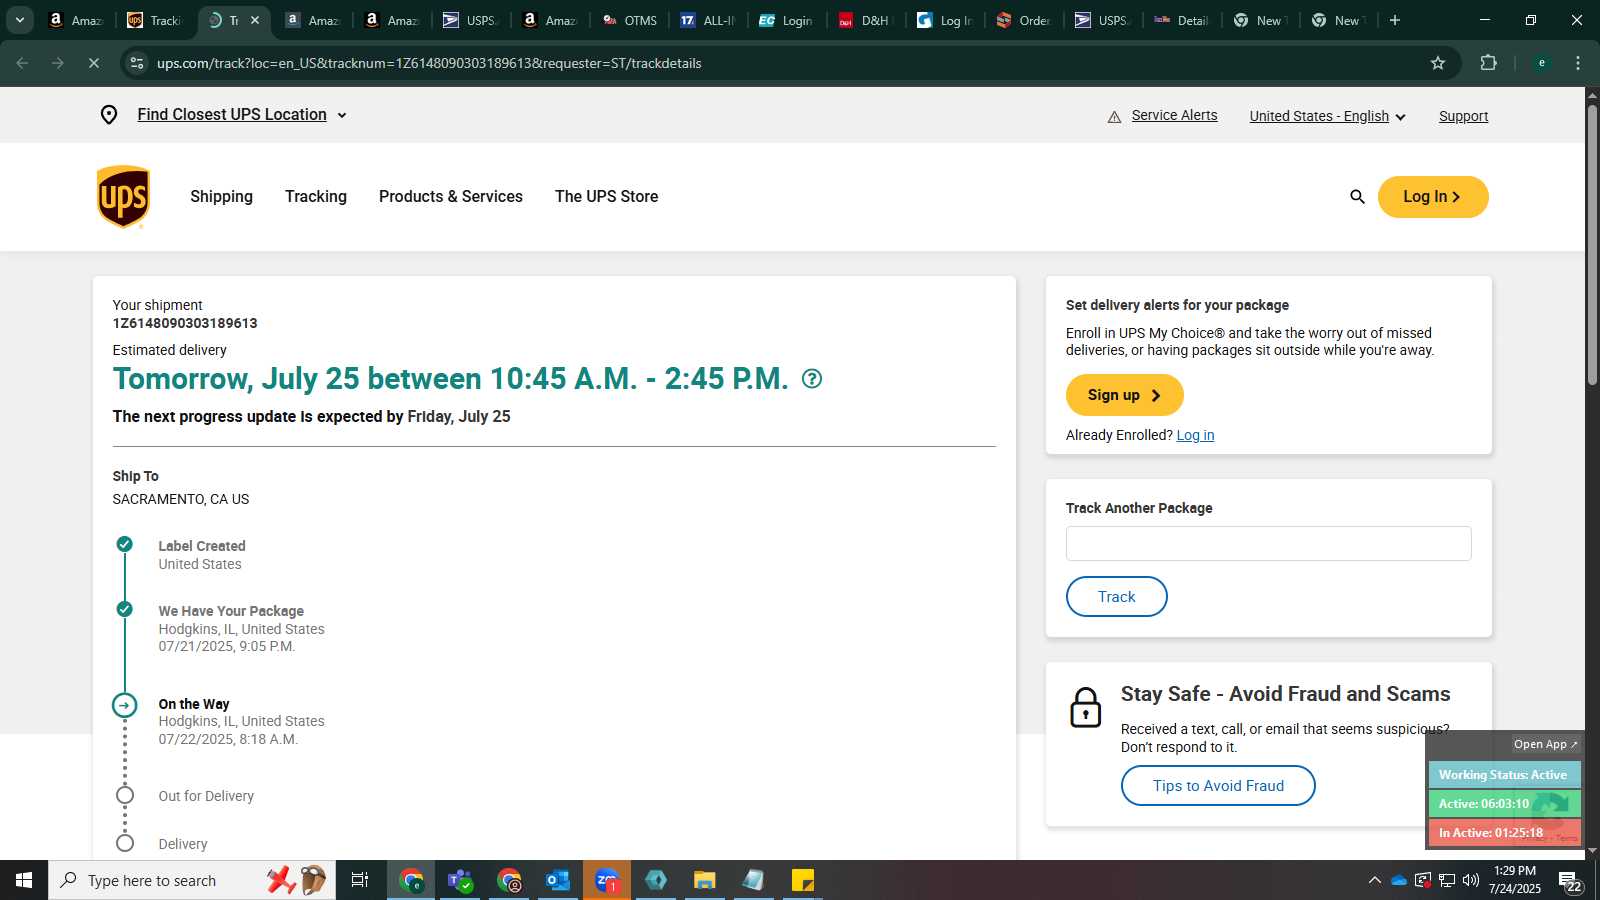Click Tips to Avoid Fraud button
1600x900 pixels.
(x=1218, y=786)
